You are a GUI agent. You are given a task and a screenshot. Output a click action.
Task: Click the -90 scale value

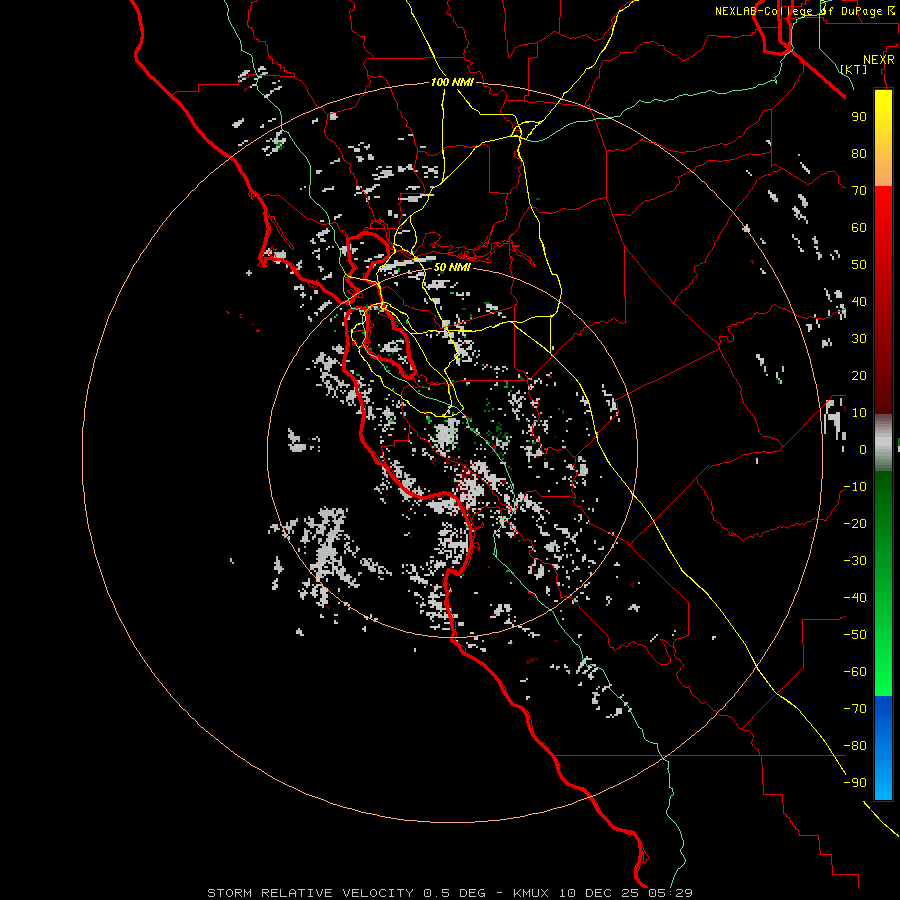click(x=855, y=783)
